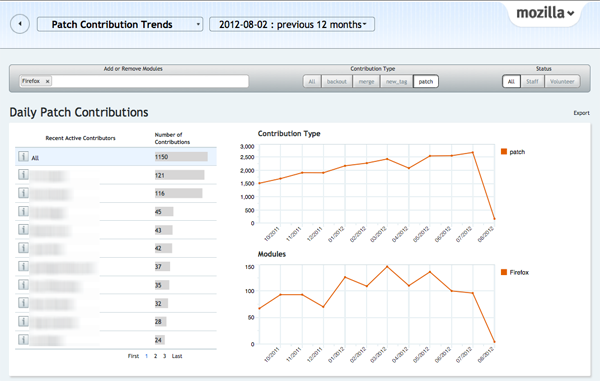Click the Number of Contributions column header
Viewport: 600px width, 381px height.
pos(172,138)
